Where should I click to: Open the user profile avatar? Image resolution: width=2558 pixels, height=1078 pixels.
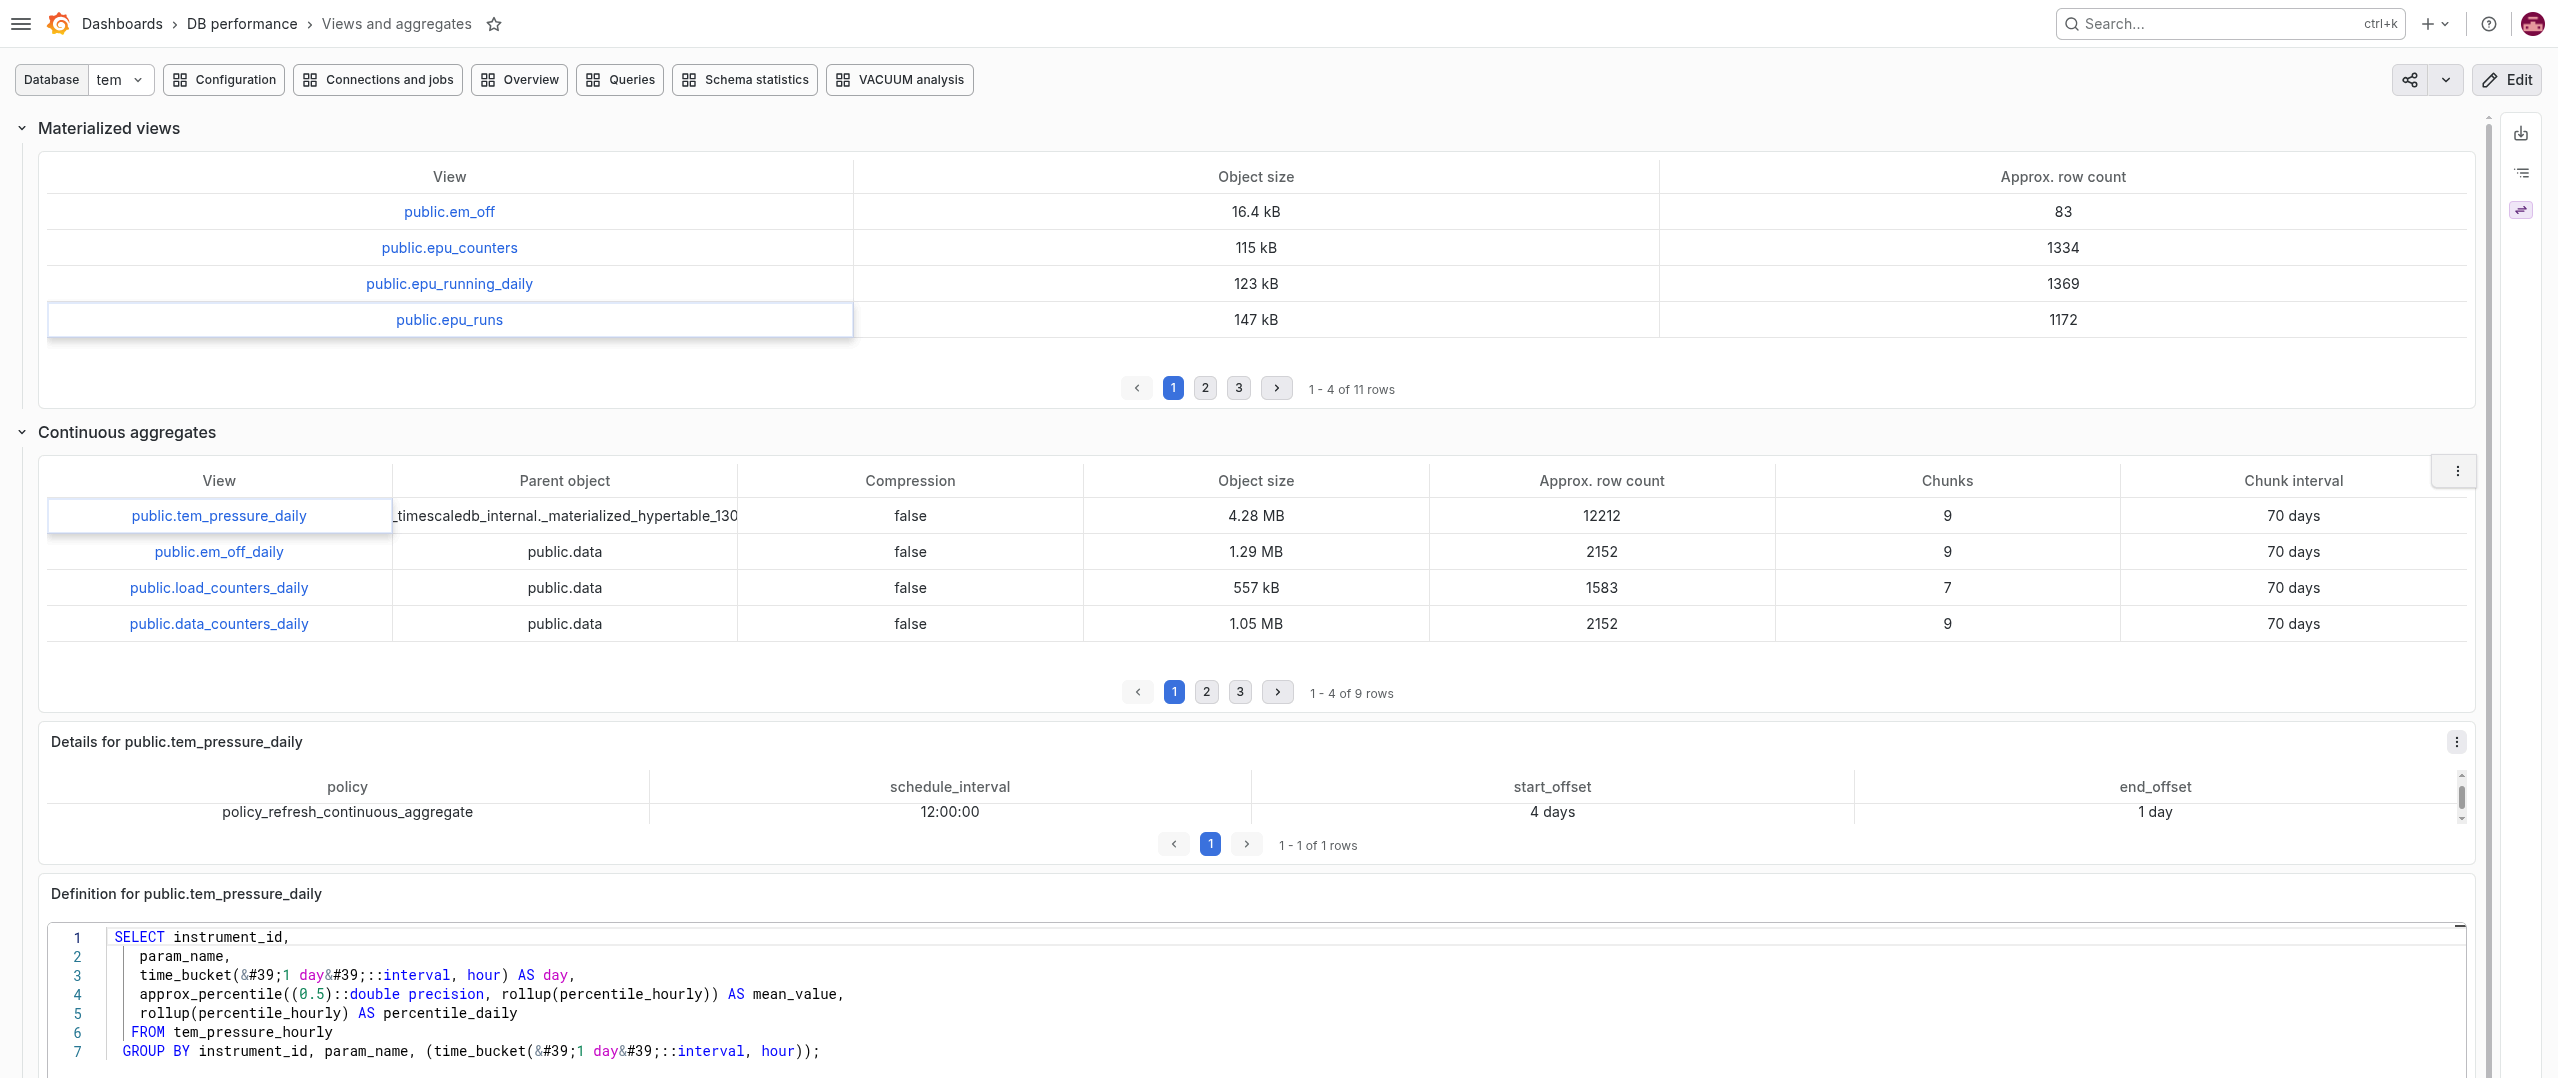point(2533,24)
